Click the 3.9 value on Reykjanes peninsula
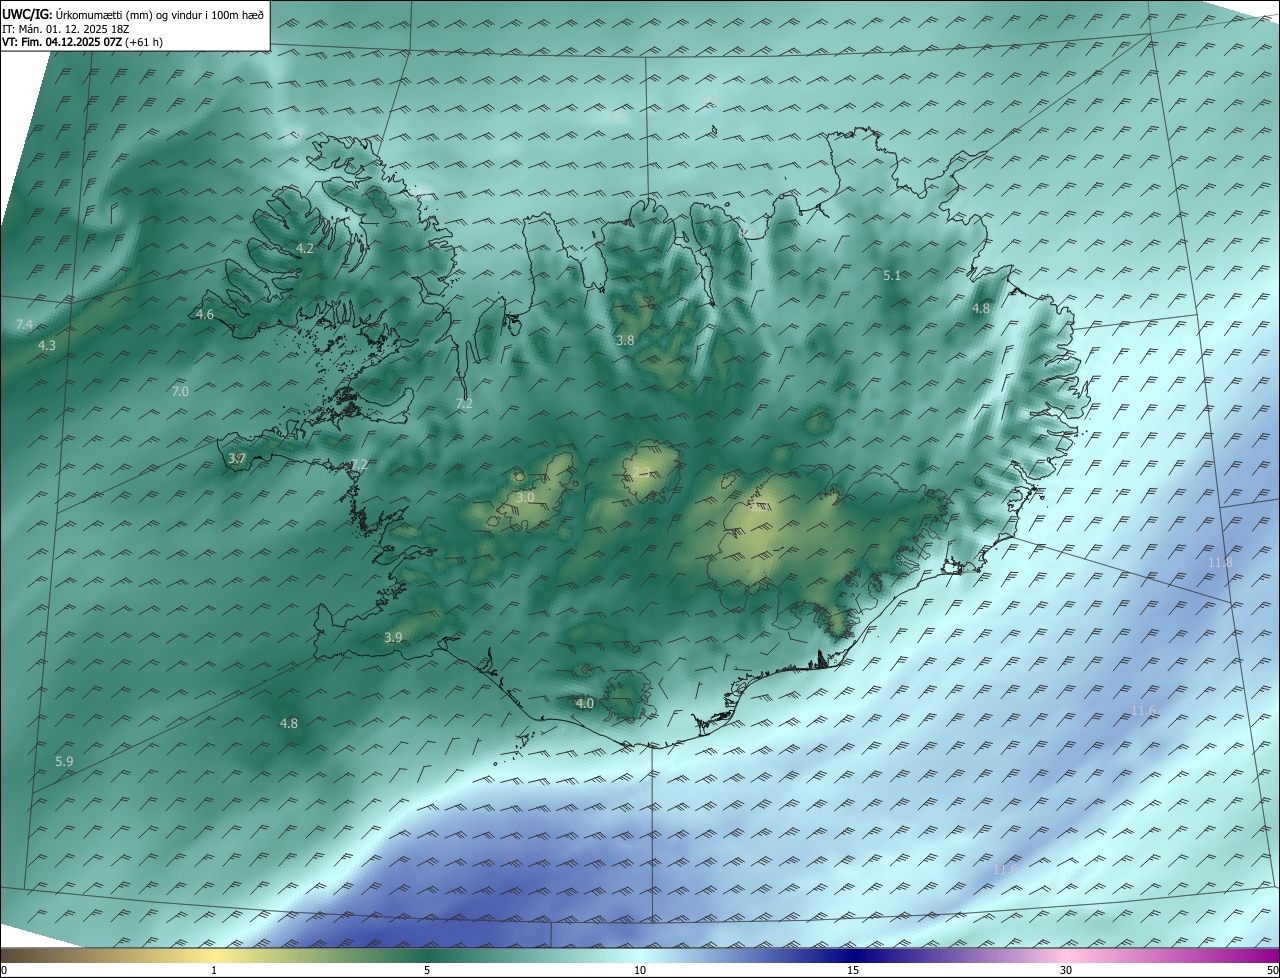This screenshot has height=978, width=1280. (x=393, y=637)
